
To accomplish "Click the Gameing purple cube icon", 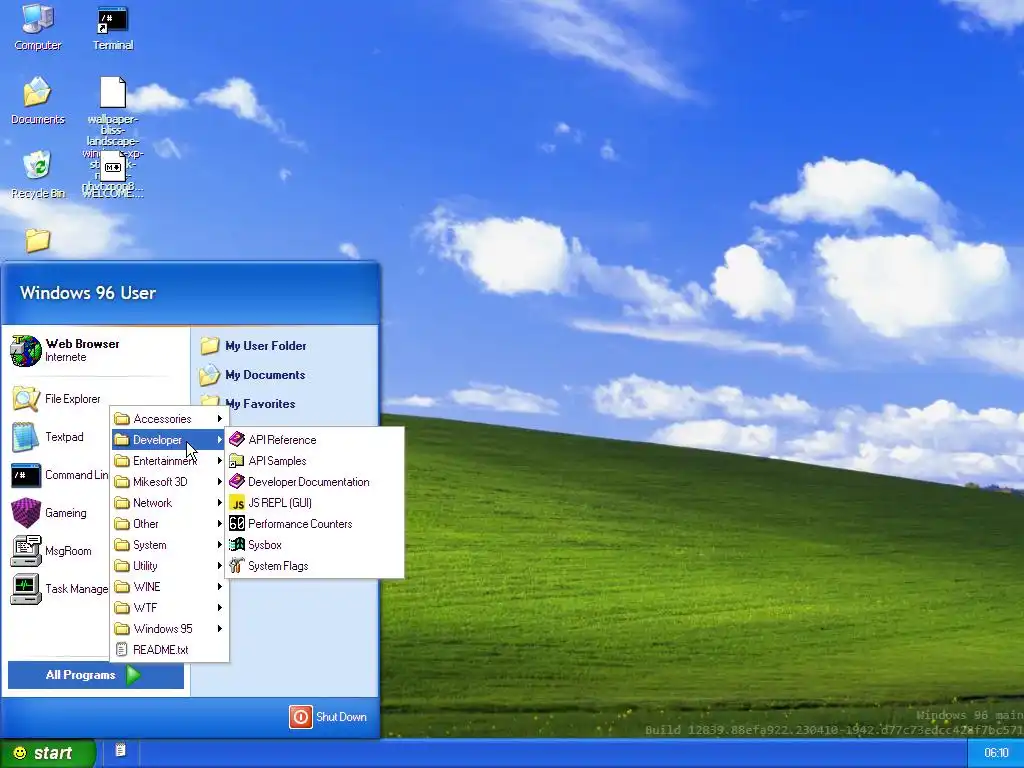I will pos(26,513).
